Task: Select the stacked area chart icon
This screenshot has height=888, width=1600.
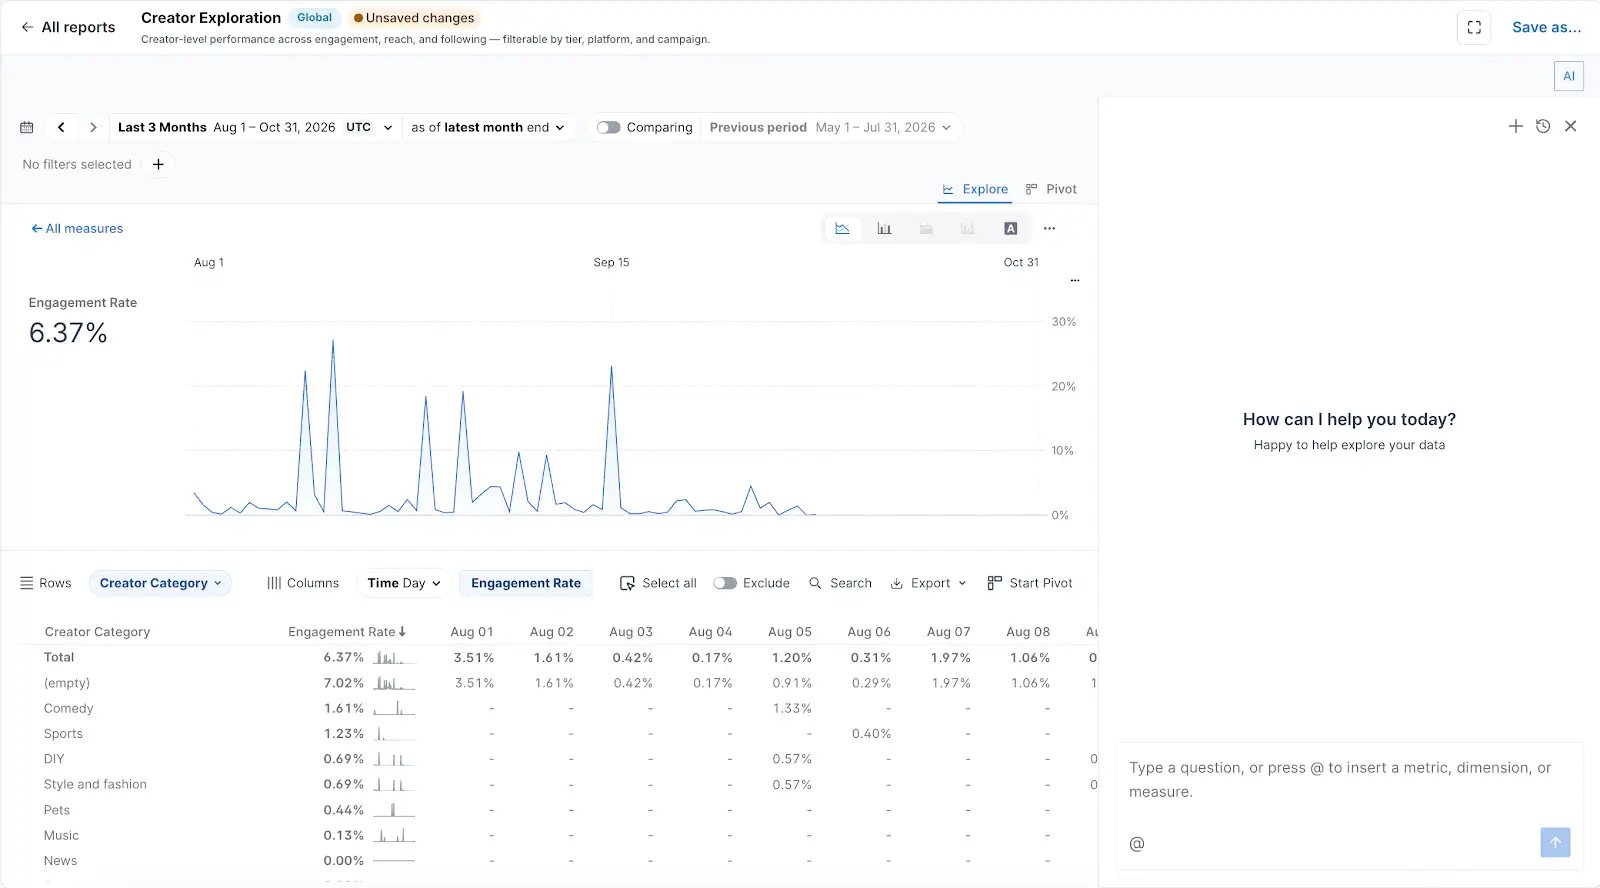Action: (x=926, y=229)
